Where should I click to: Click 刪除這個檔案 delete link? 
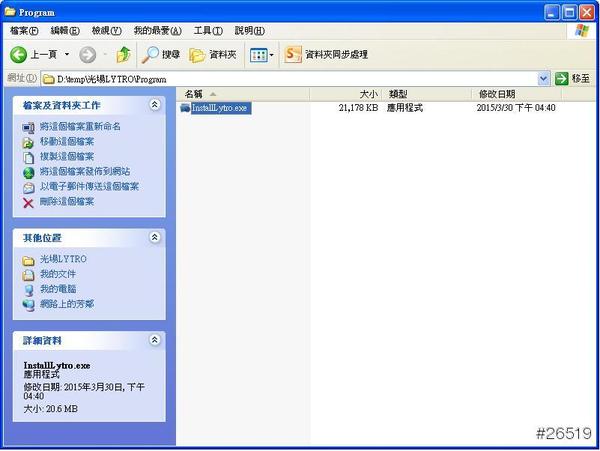[67, 202]
